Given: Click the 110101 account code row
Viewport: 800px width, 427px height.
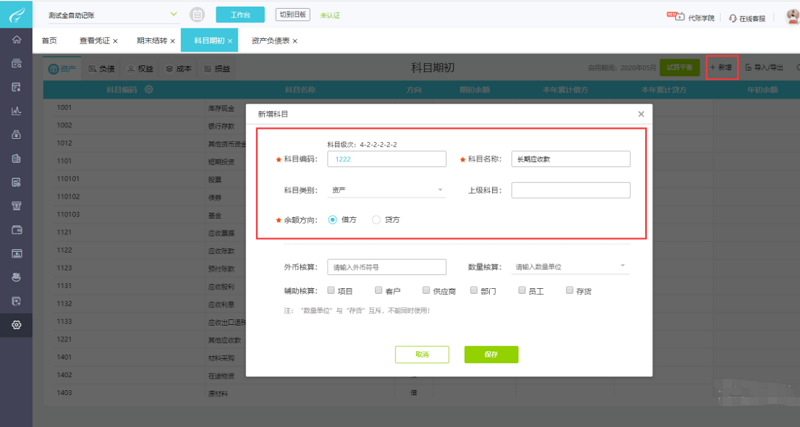Looking at the screenshot, I should pyautogui.click(x=68, y=179).
